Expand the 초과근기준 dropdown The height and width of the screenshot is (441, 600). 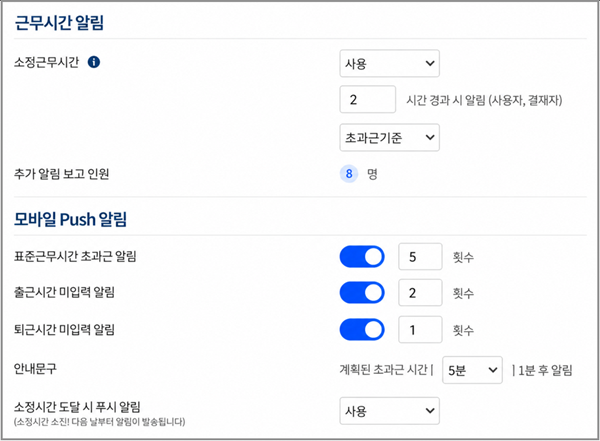coord(389,136)
